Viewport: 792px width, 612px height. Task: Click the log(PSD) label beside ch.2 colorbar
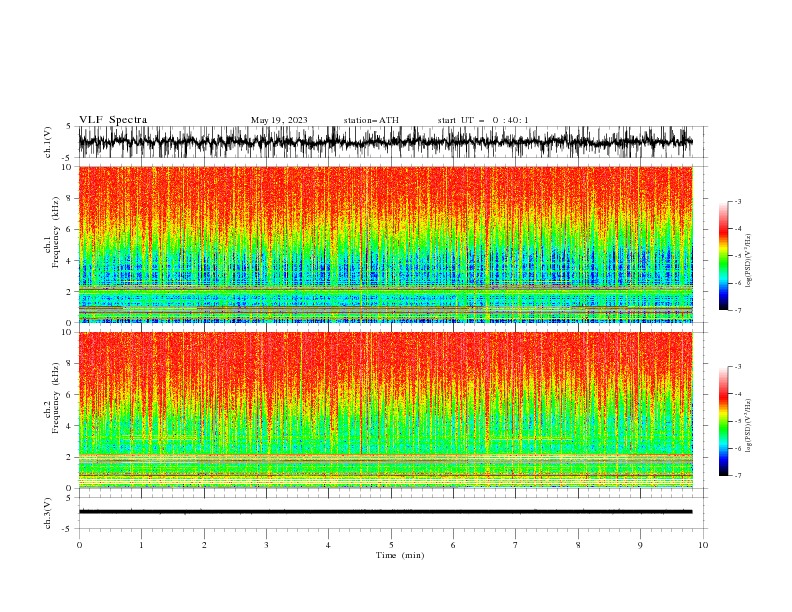749,426
